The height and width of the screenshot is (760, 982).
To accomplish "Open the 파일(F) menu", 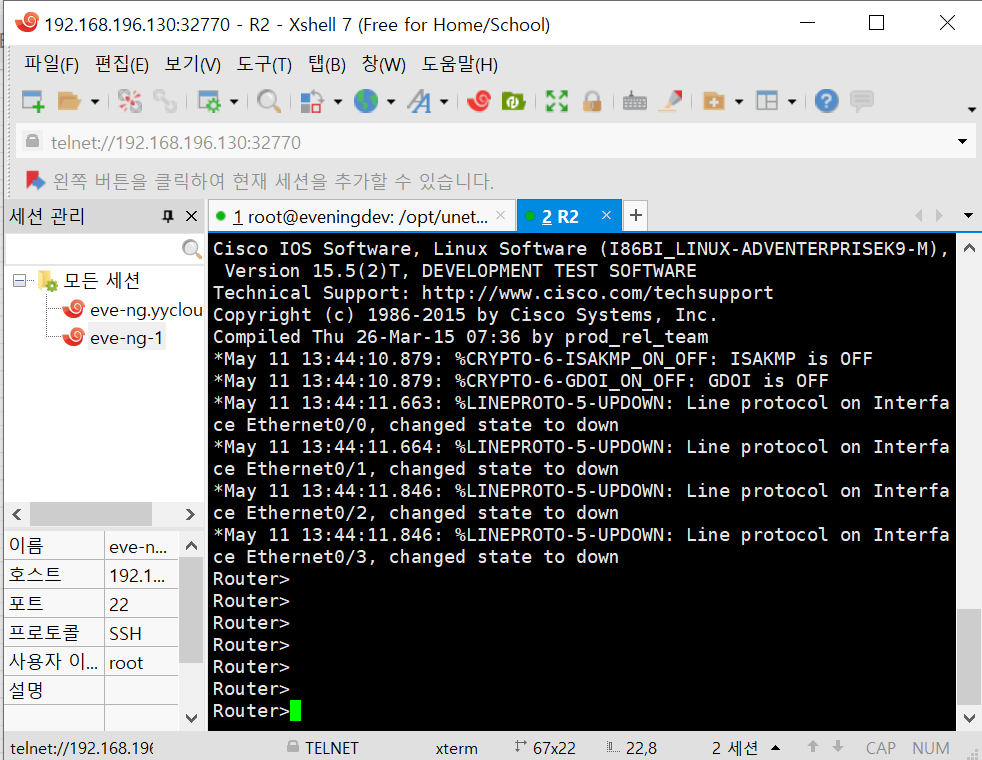I will click(x=51, y=64).
